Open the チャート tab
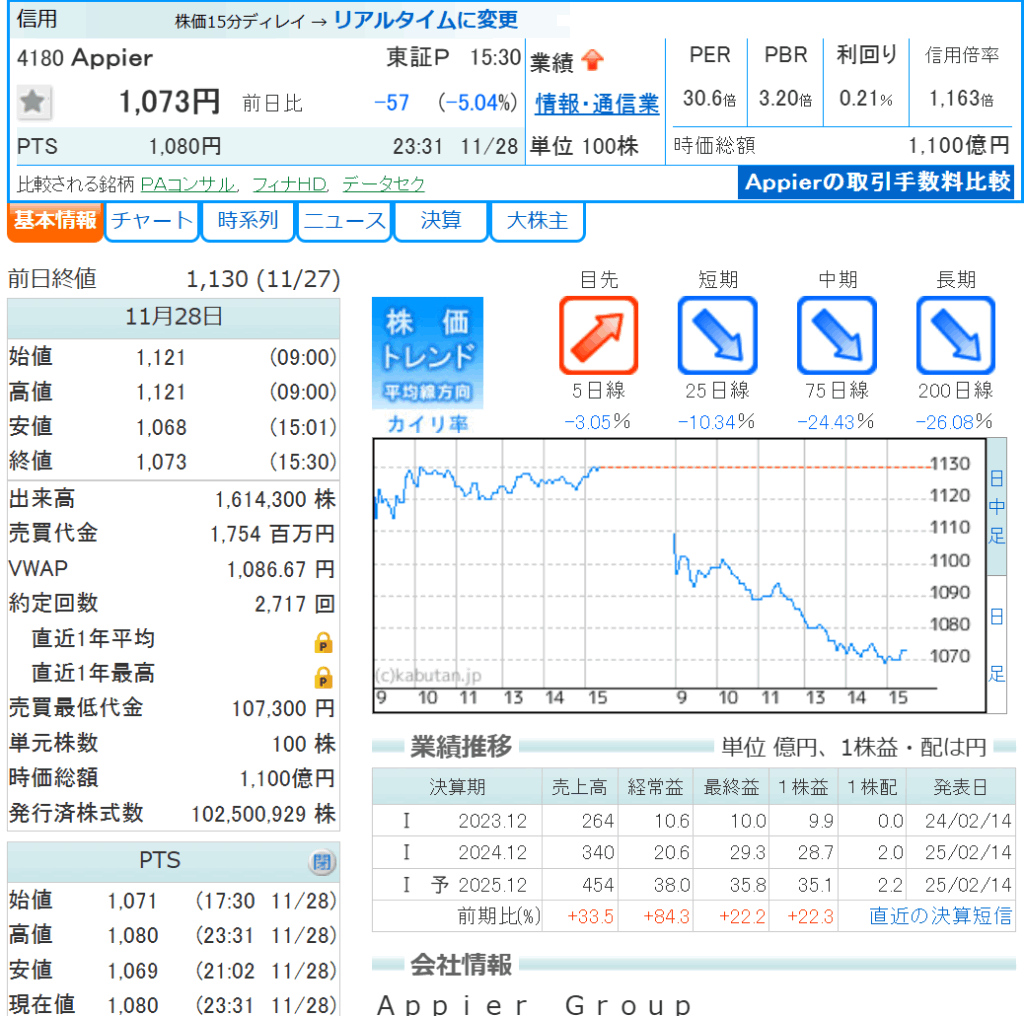Image resolution: width=1024 pixels, height=1016 pixels. (x=151, y=221)
